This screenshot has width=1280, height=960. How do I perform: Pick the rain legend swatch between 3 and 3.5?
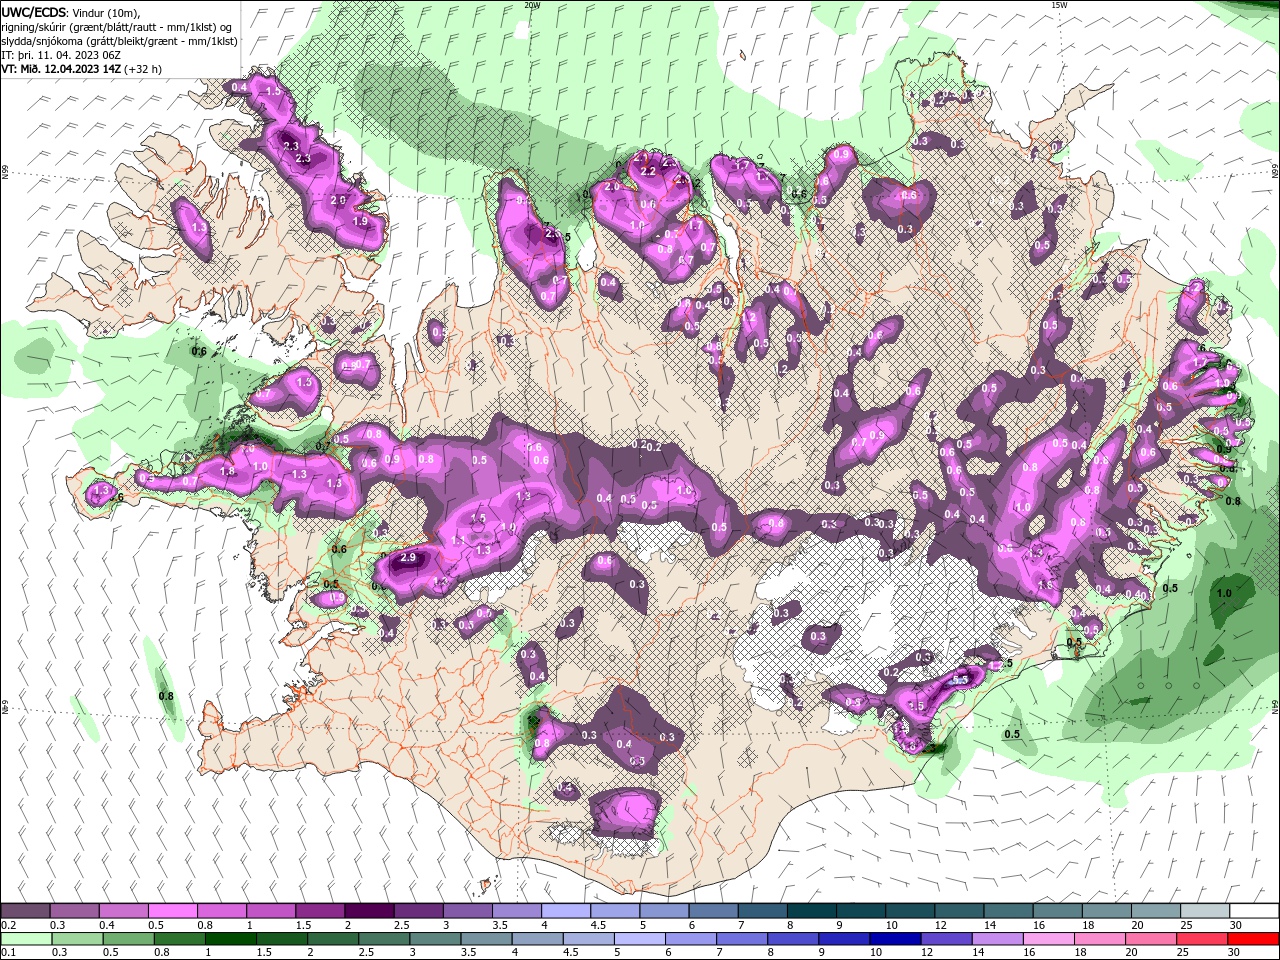434,939
